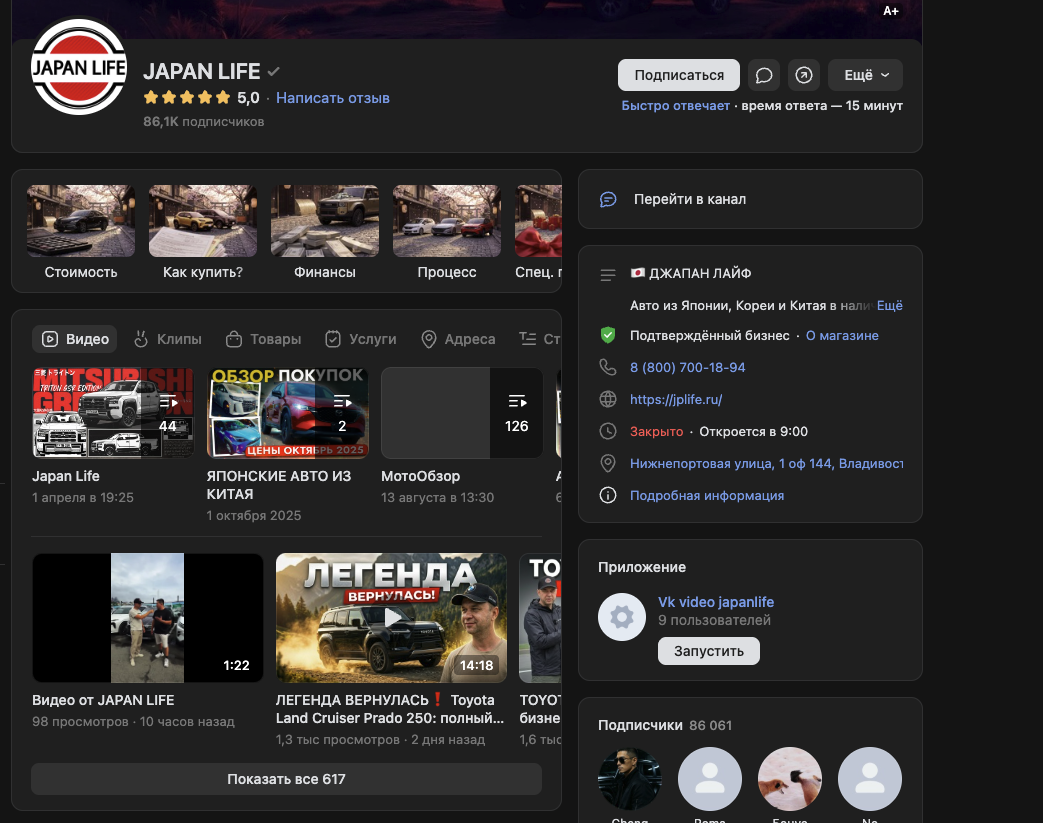Image resolution: width=1043 pixels, height=823 pixels.
Task: Click the МотоОбзор playlist title
Action: tap(420, 476)
